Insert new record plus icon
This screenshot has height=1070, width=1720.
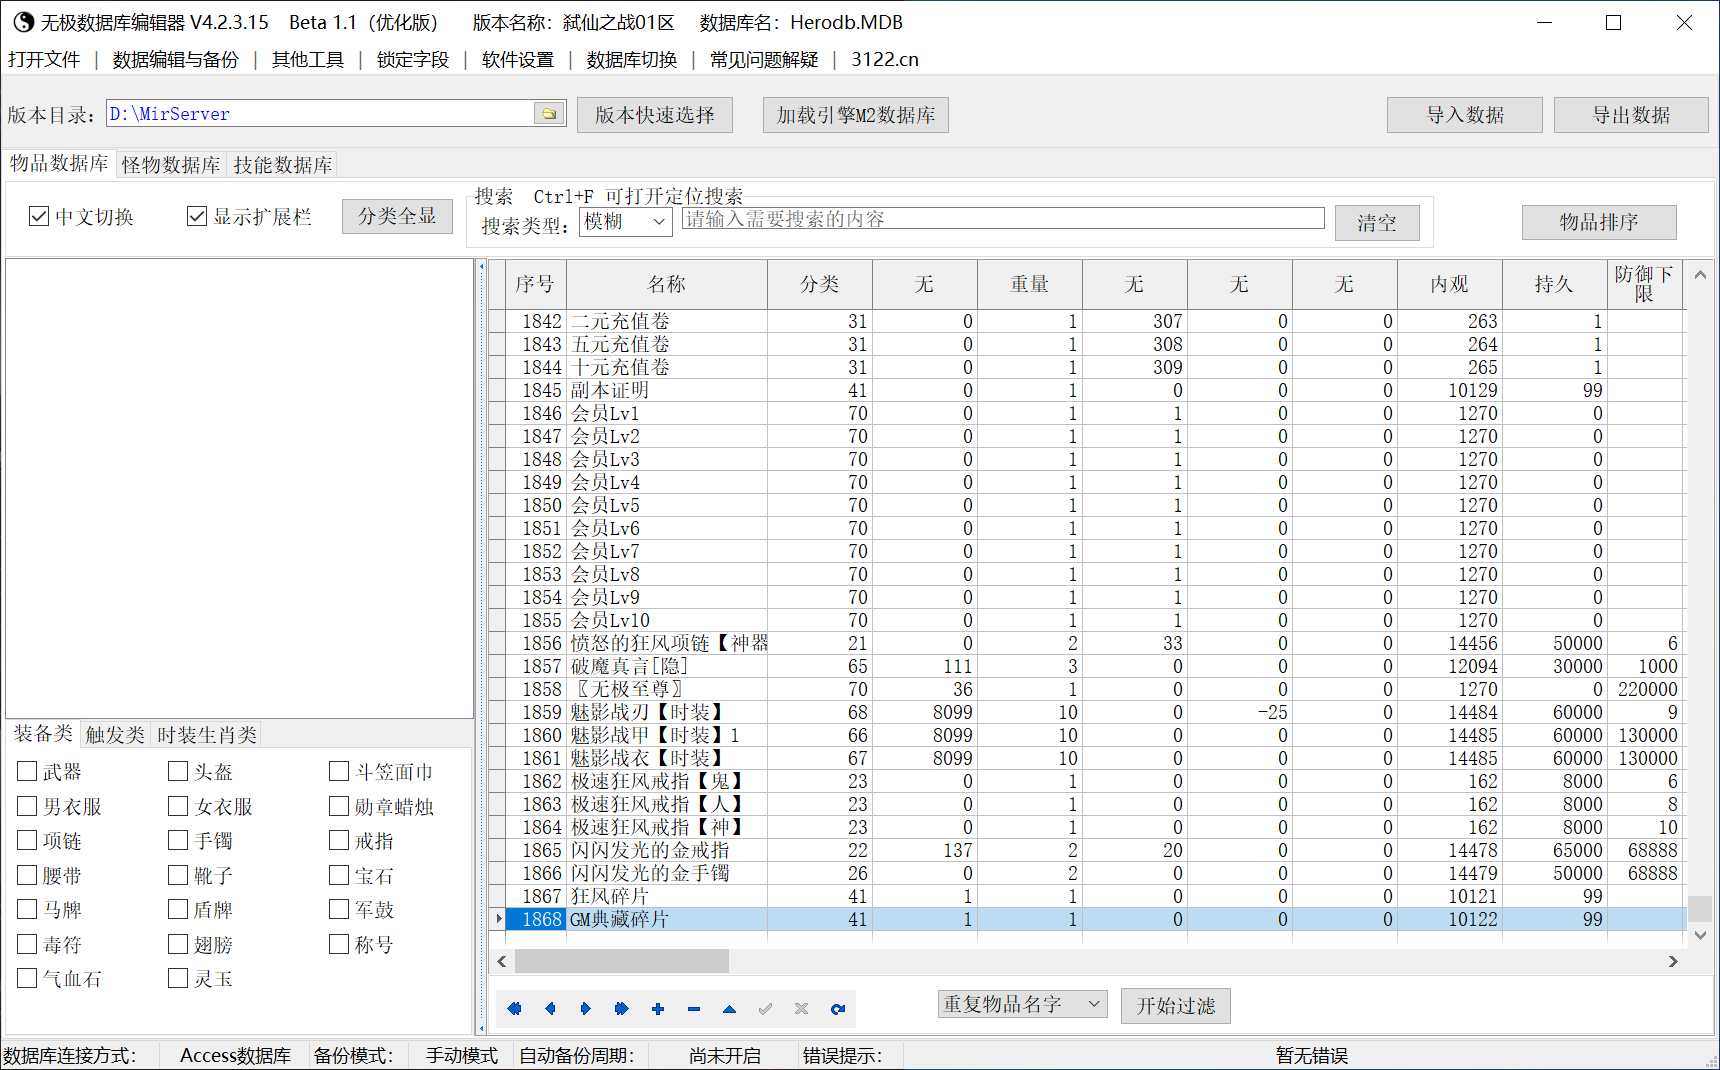[x=658, y=1008]
